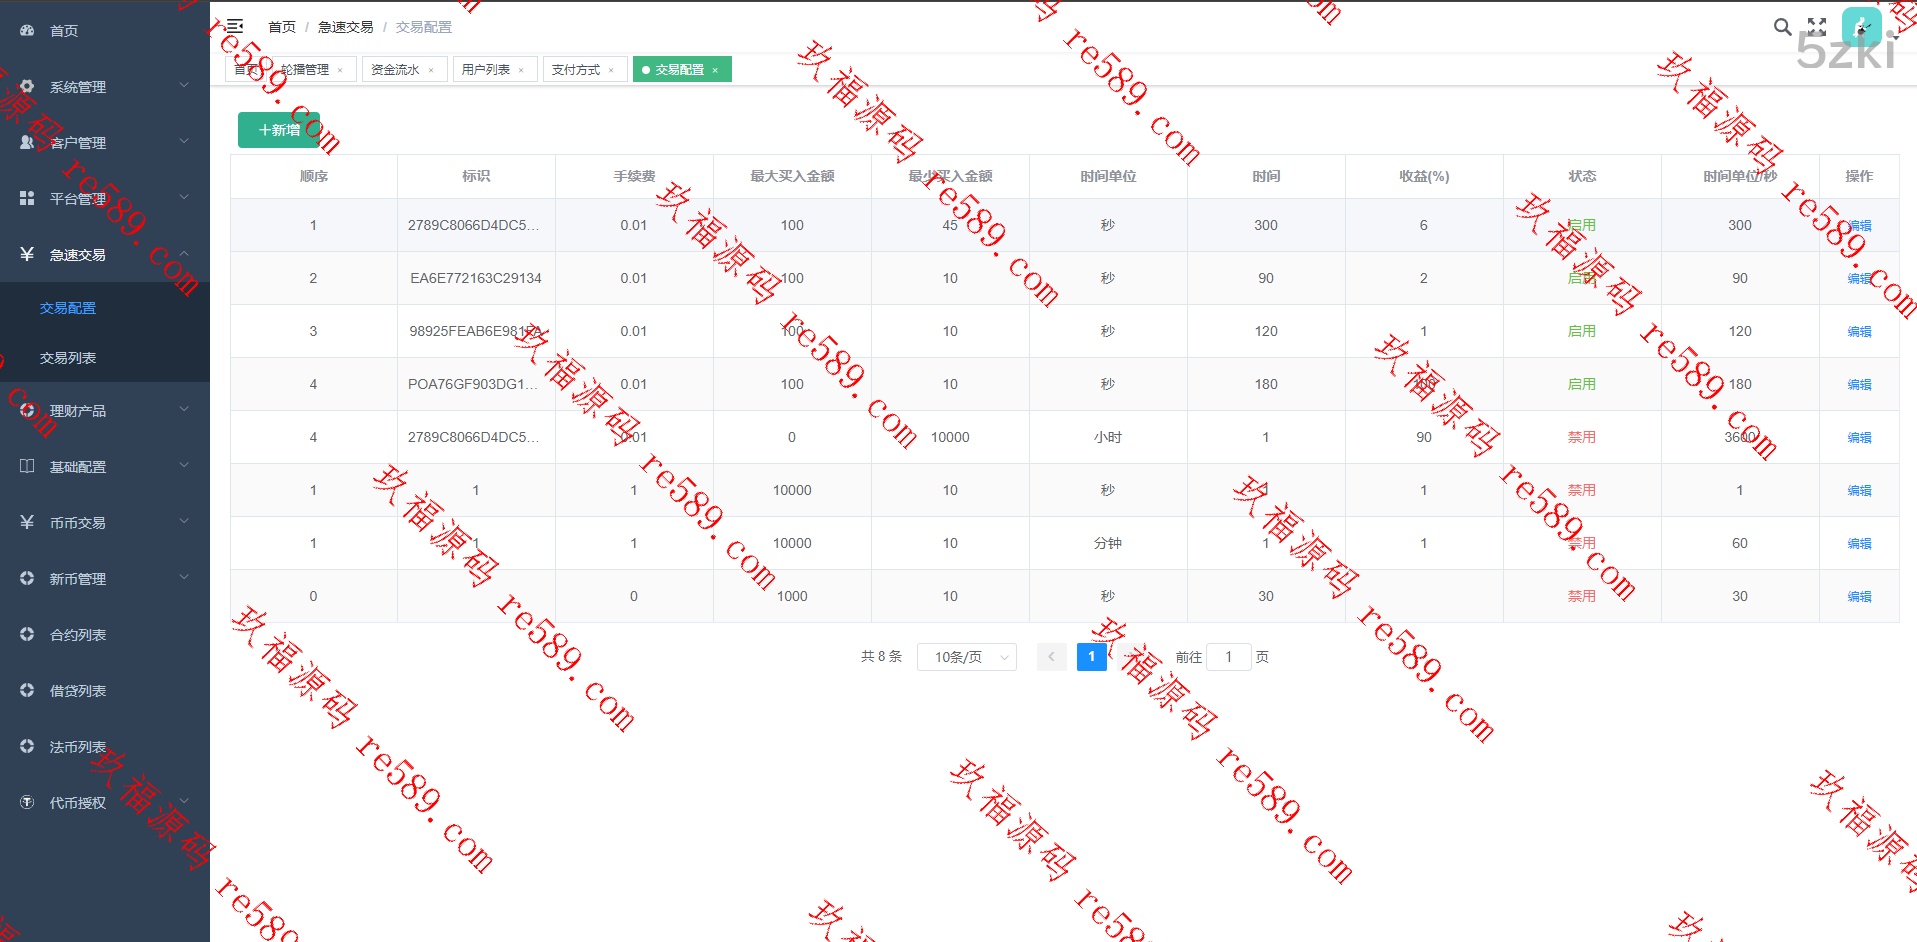Edit the row with 标识 POA76GF903DG1
The height and width of the screenshot is (942, 1917).
point(1859,384)
